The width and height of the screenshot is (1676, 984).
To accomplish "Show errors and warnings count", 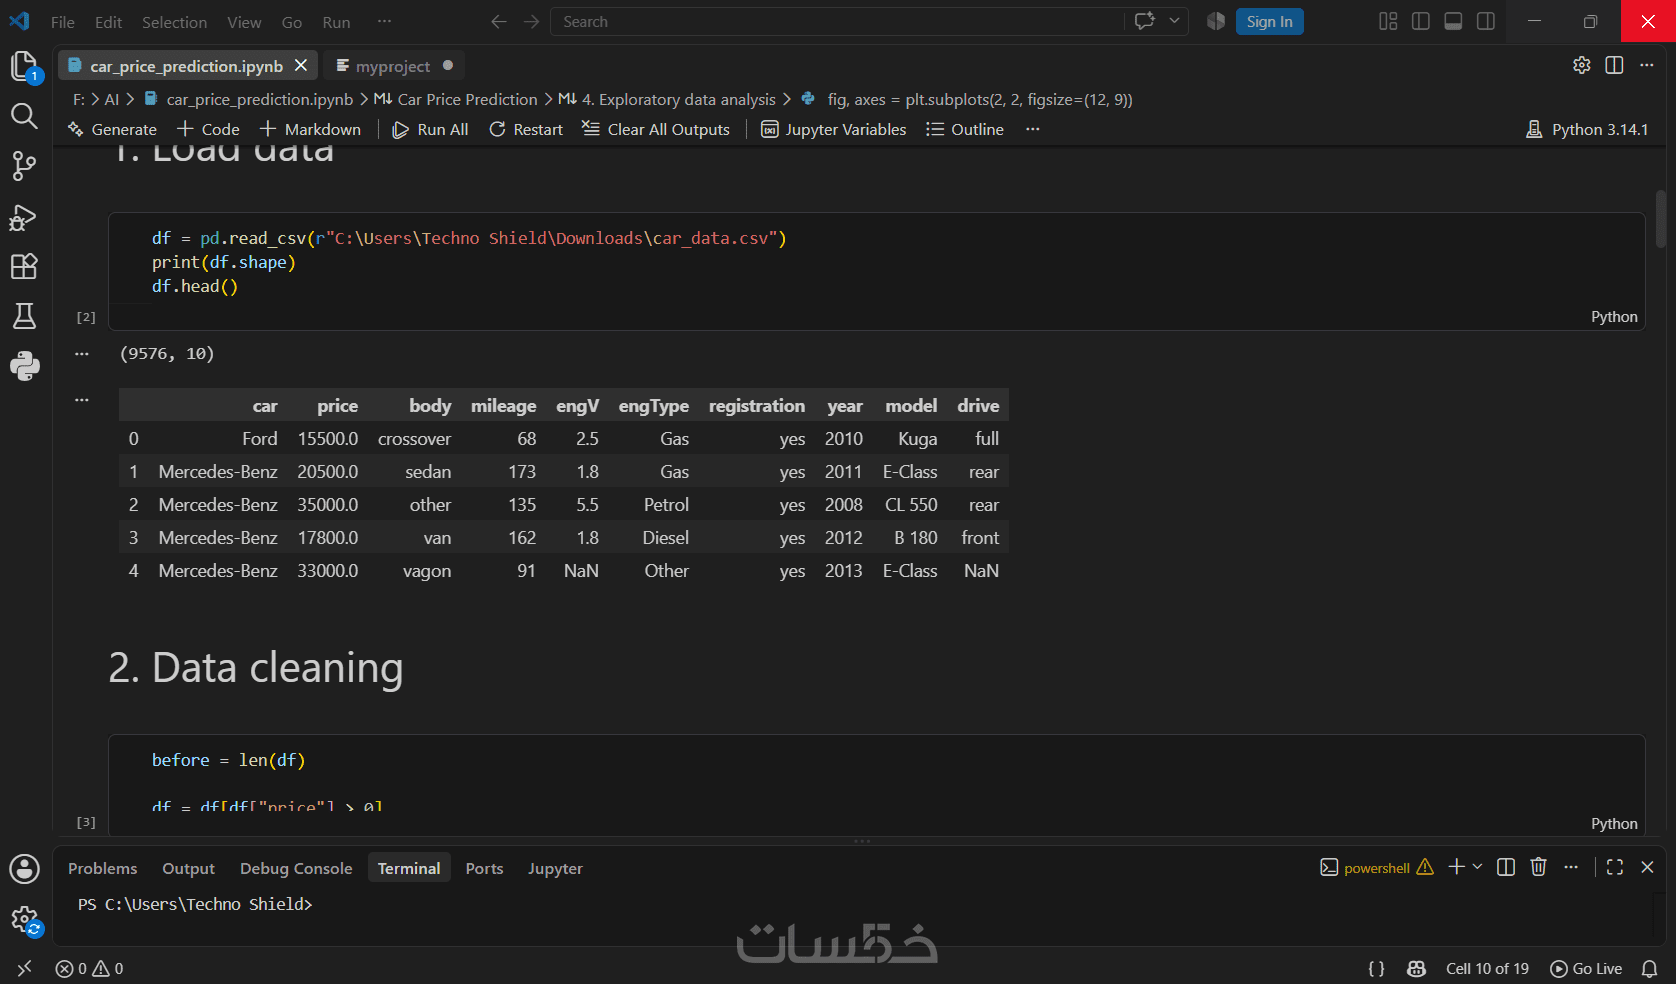I will (89, 968).
